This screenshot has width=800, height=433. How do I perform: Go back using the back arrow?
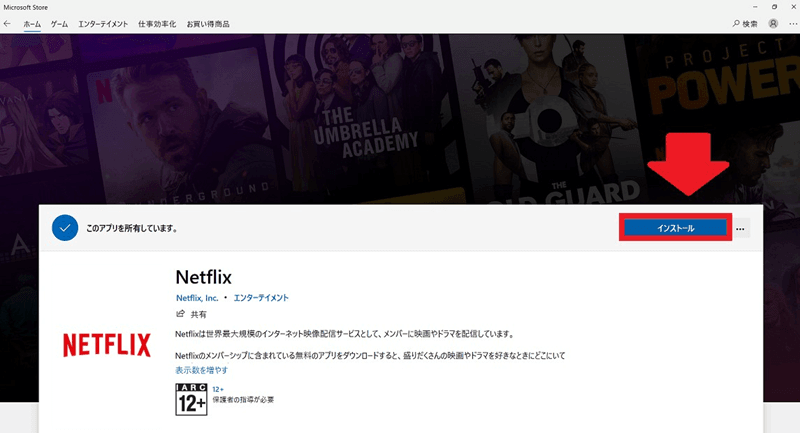tap(7, 23)
